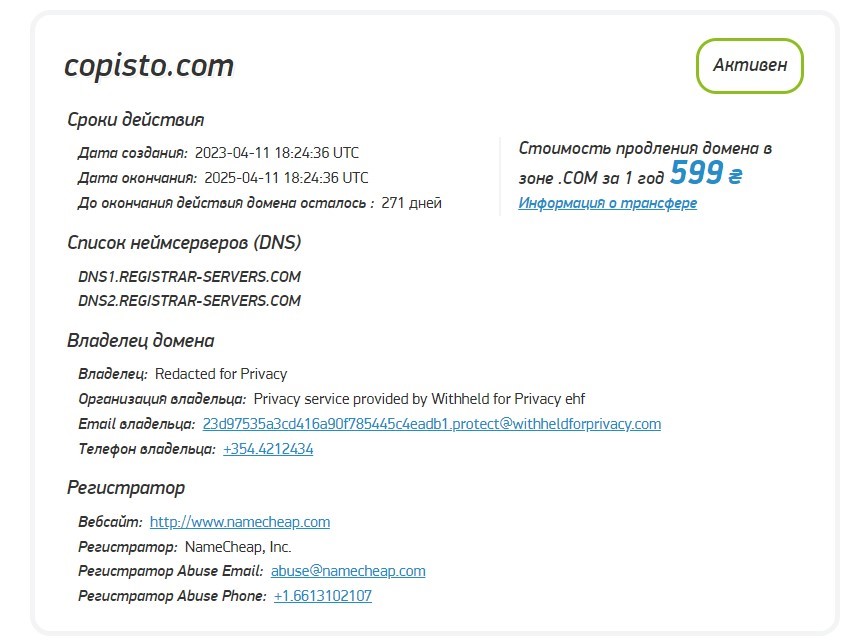Viewport: 861px width, 644px height.
Task: Click the copisto.com domain heading
Action: coord(149,66)
